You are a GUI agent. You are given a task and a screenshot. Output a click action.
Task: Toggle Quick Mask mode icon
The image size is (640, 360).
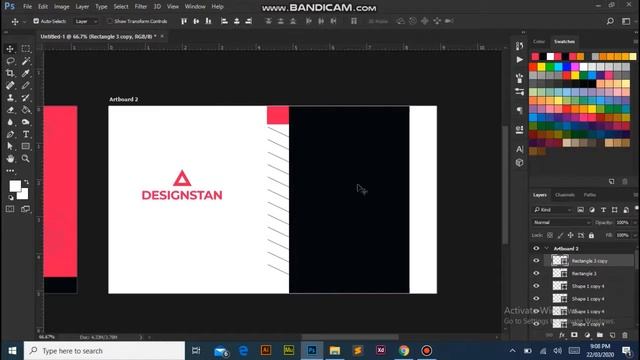(10, 209)
